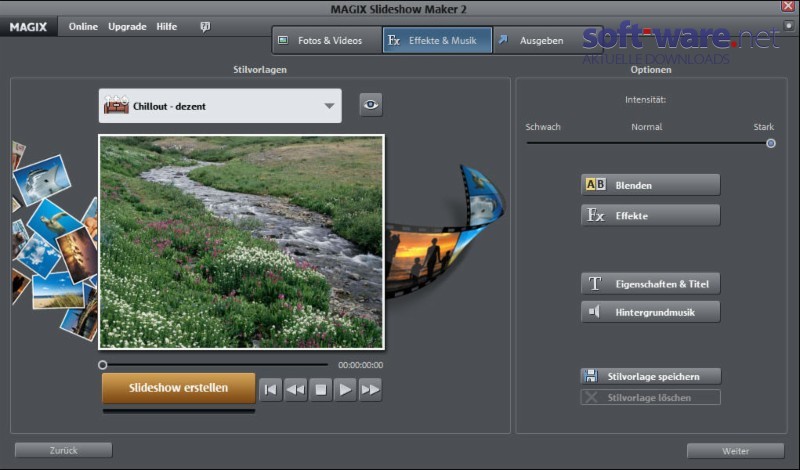Click Stilvorlage speichern button
The height and width of the screenshot is (470, 800).
651,376
